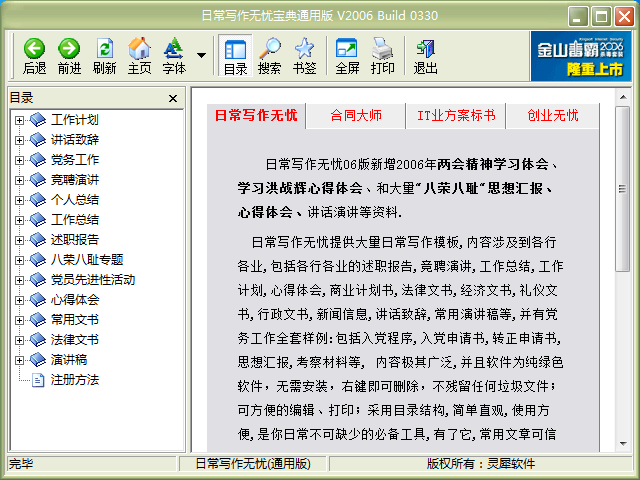Click the book icon beside 讲话致辞
640x480 pixels.
38,140
